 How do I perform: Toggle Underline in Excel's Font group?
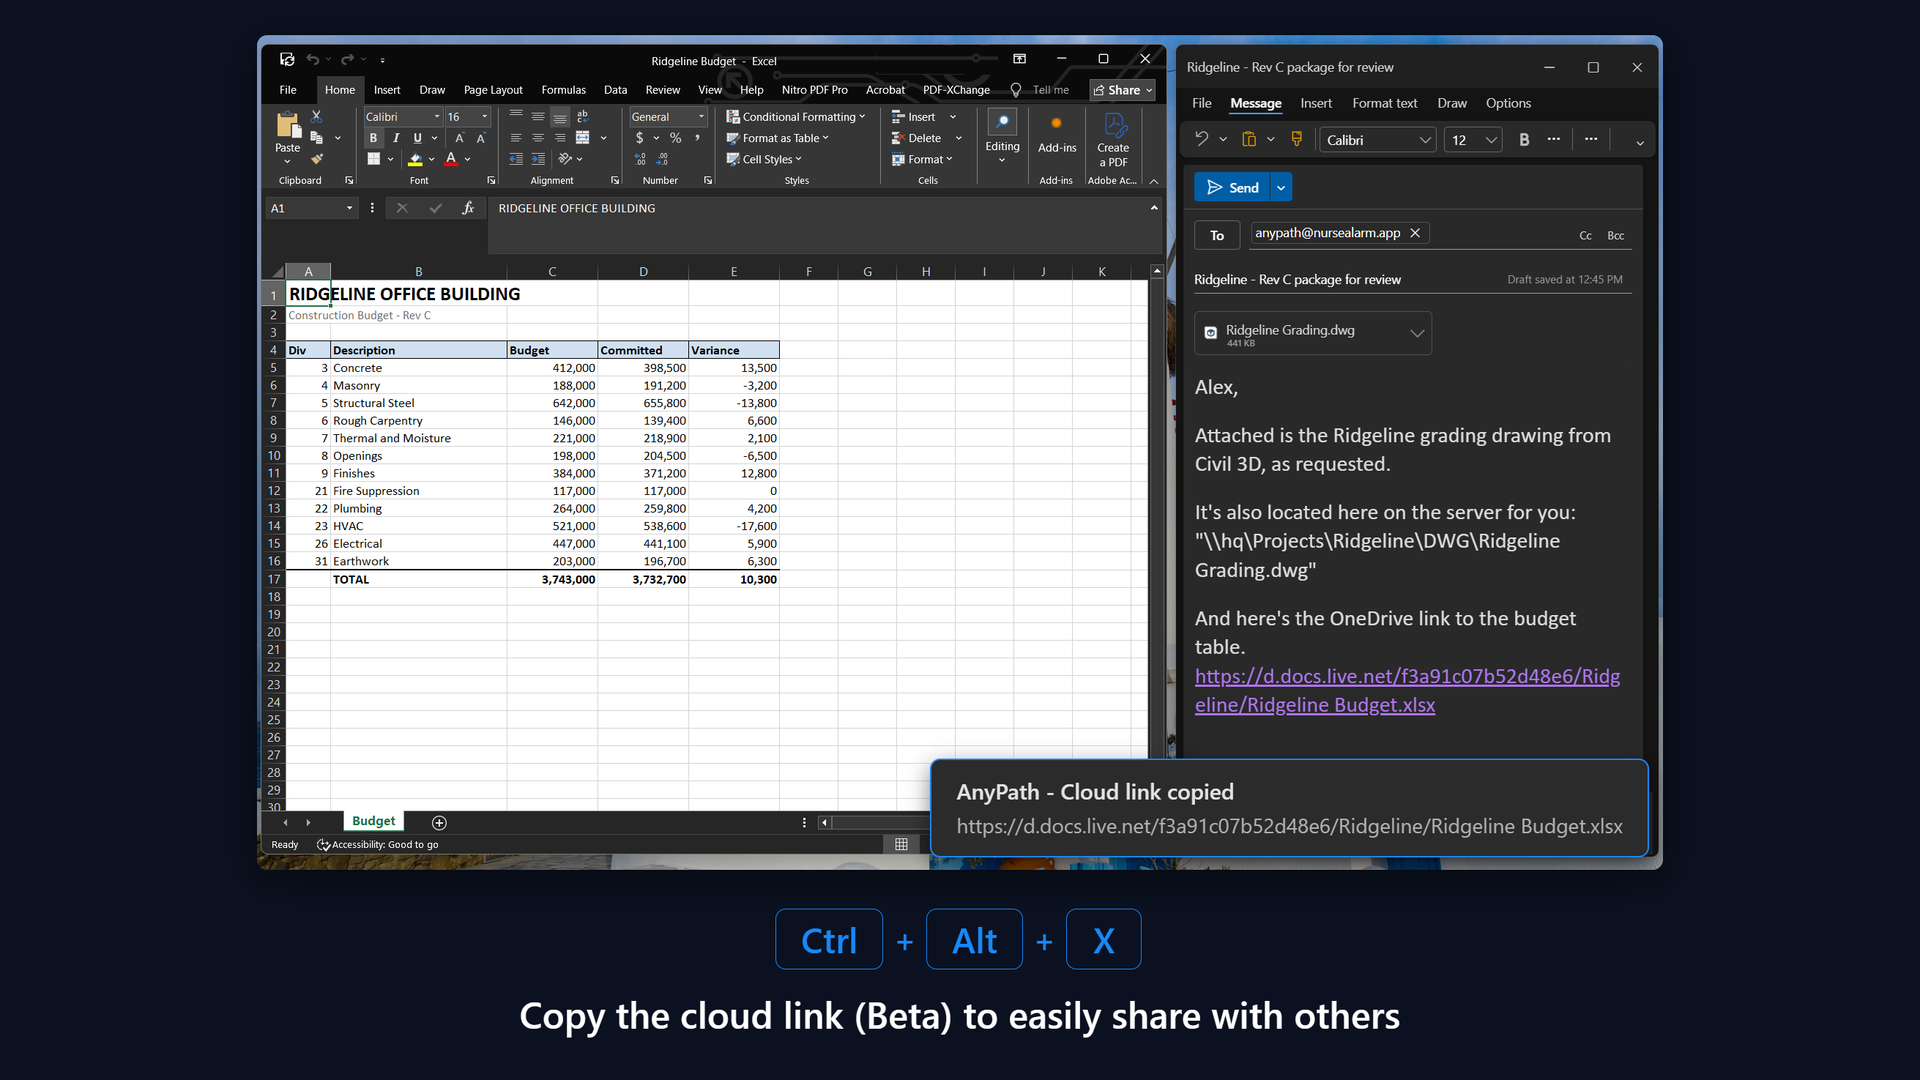[417, 138]
